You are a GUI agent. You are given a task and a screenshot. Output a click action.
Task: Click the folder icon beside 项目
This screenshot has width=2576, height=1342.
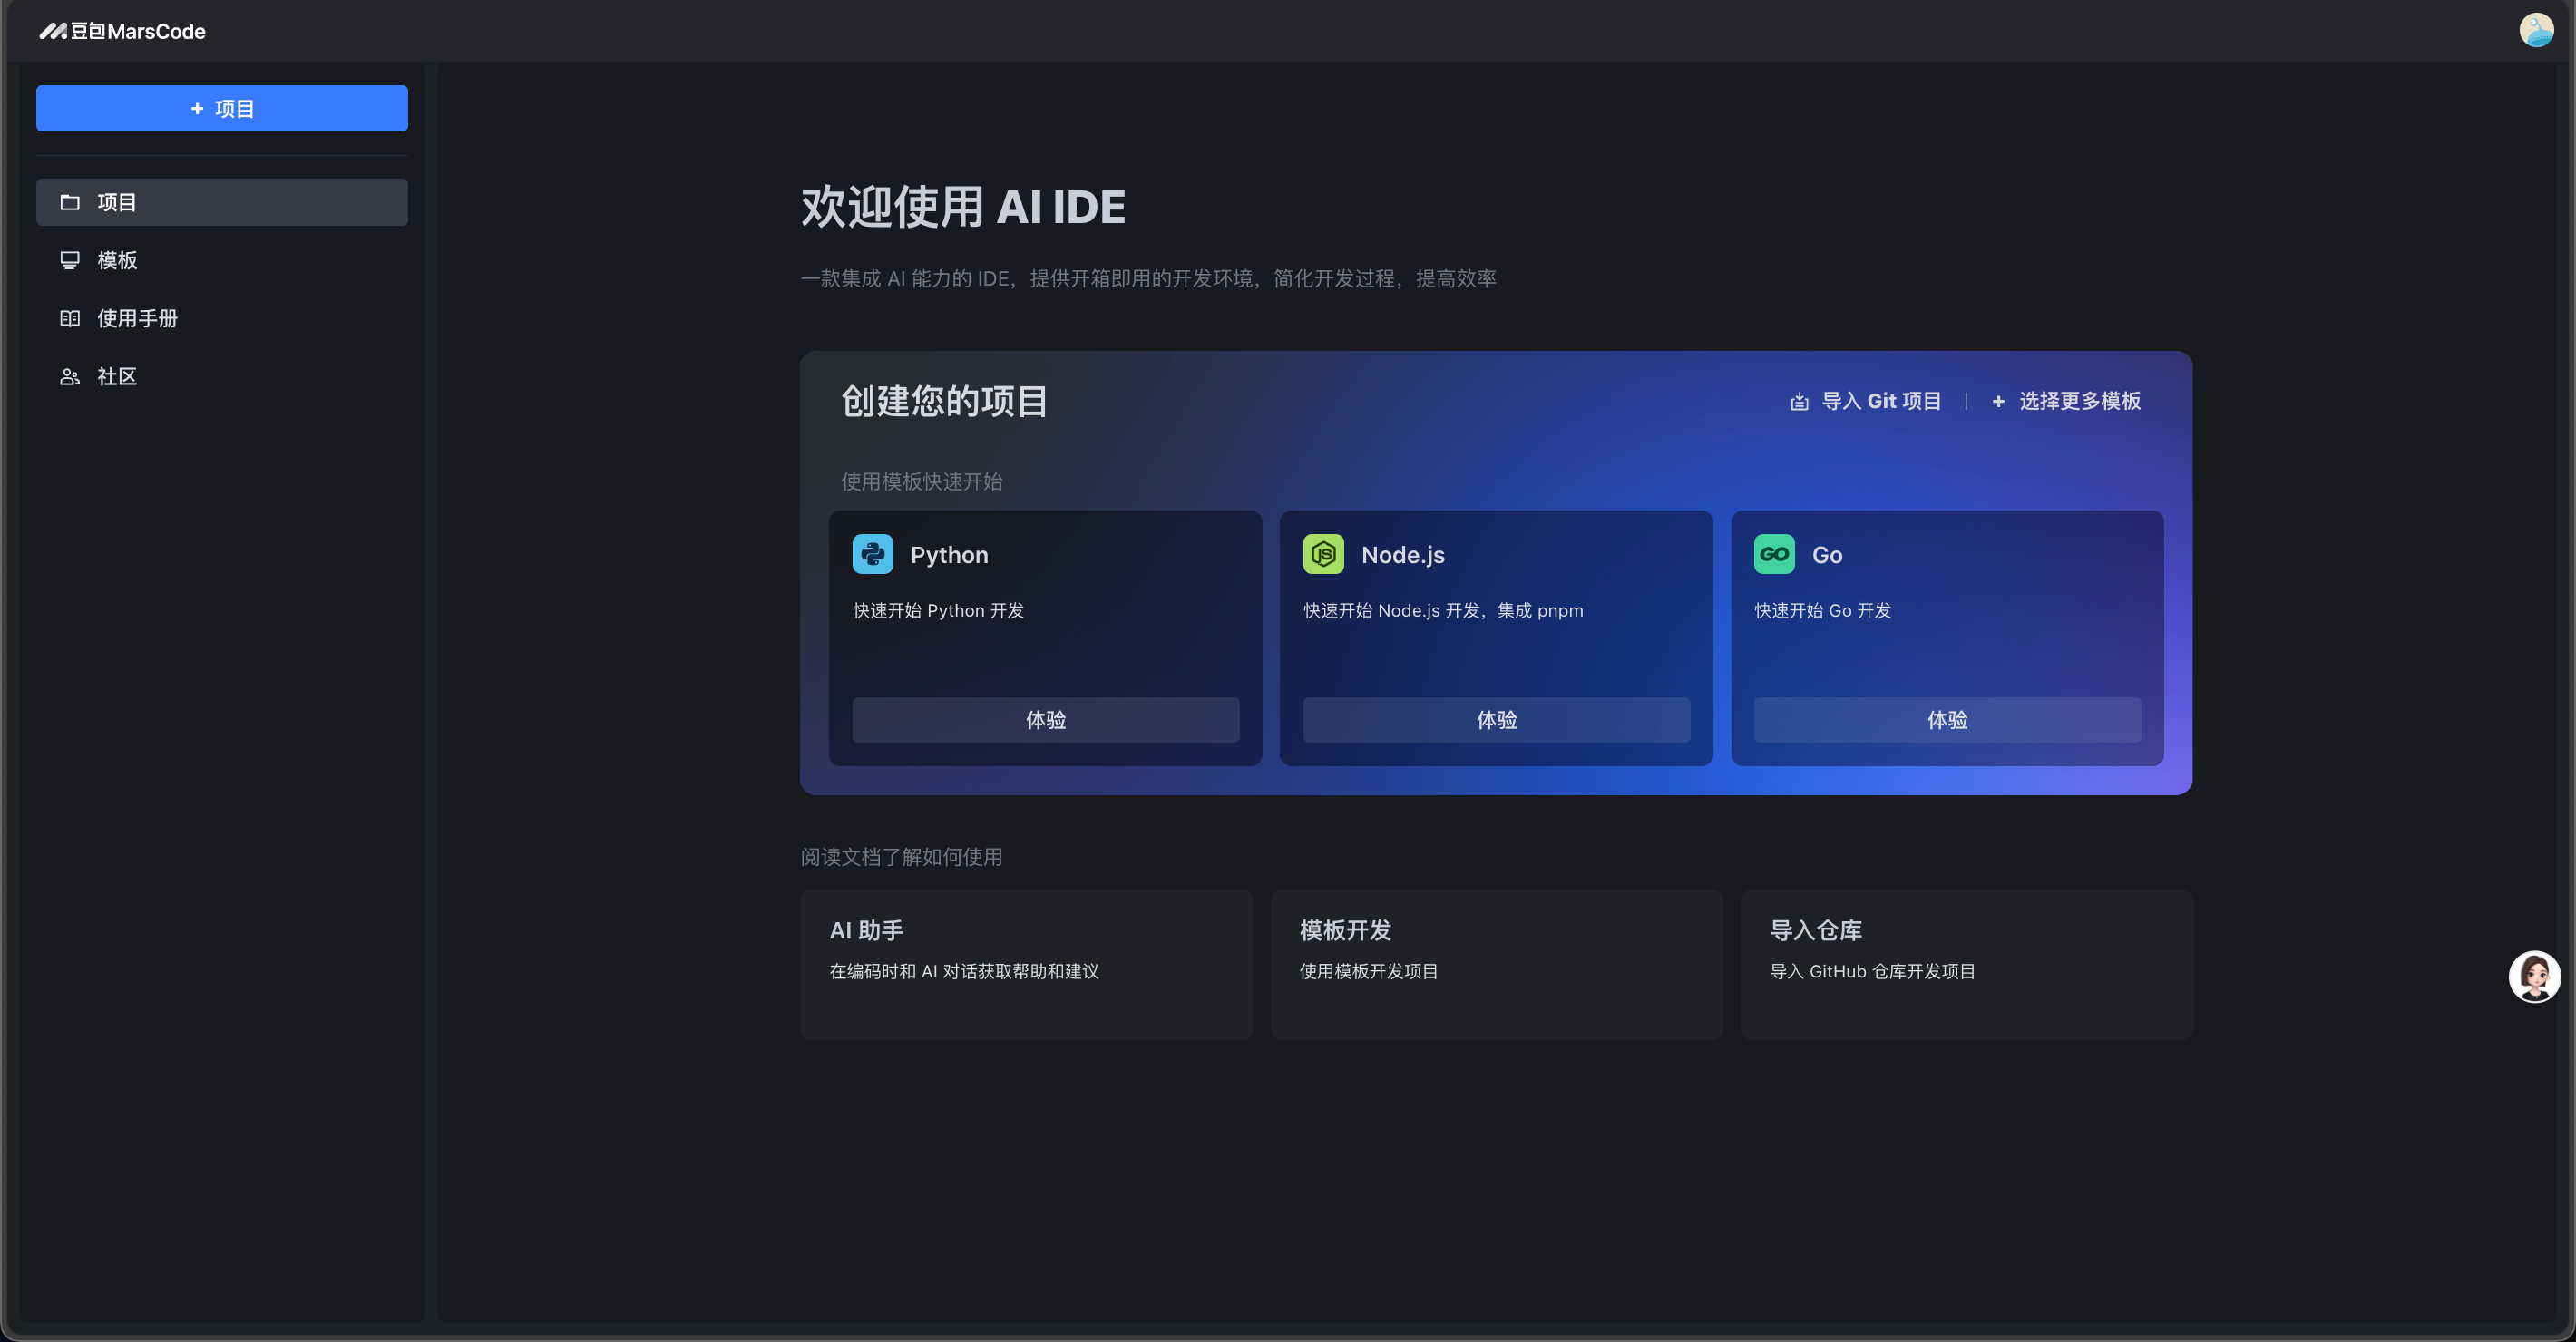point(70,202)
